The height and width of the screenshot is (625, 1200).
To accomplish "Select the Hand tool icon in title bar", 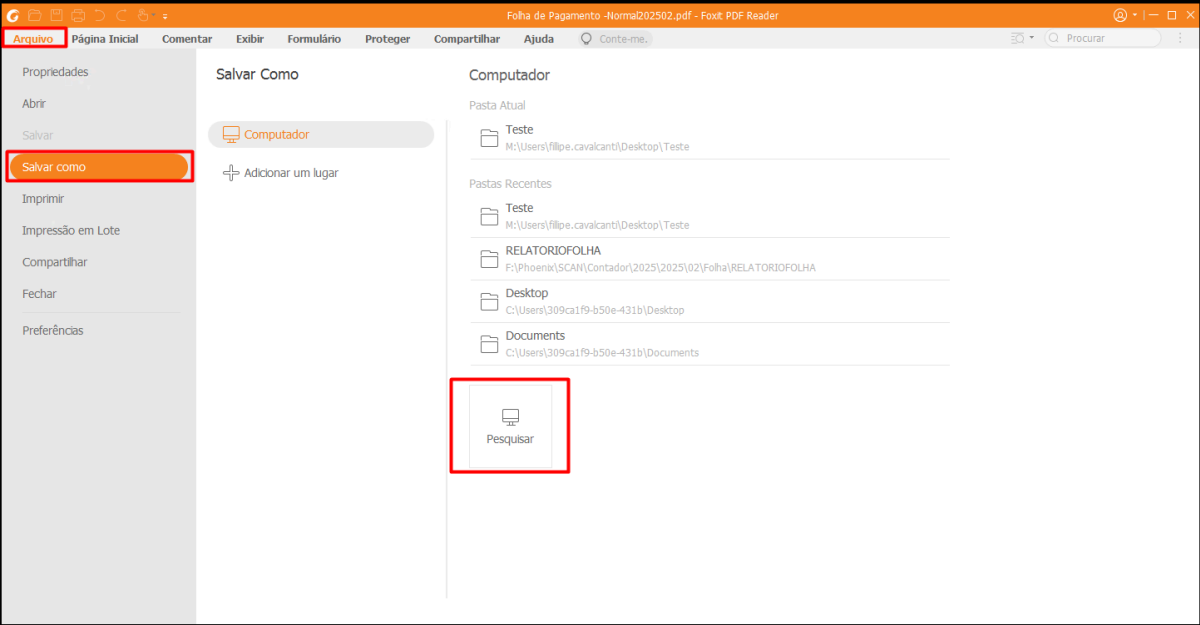I will click(x=142, y=15).
